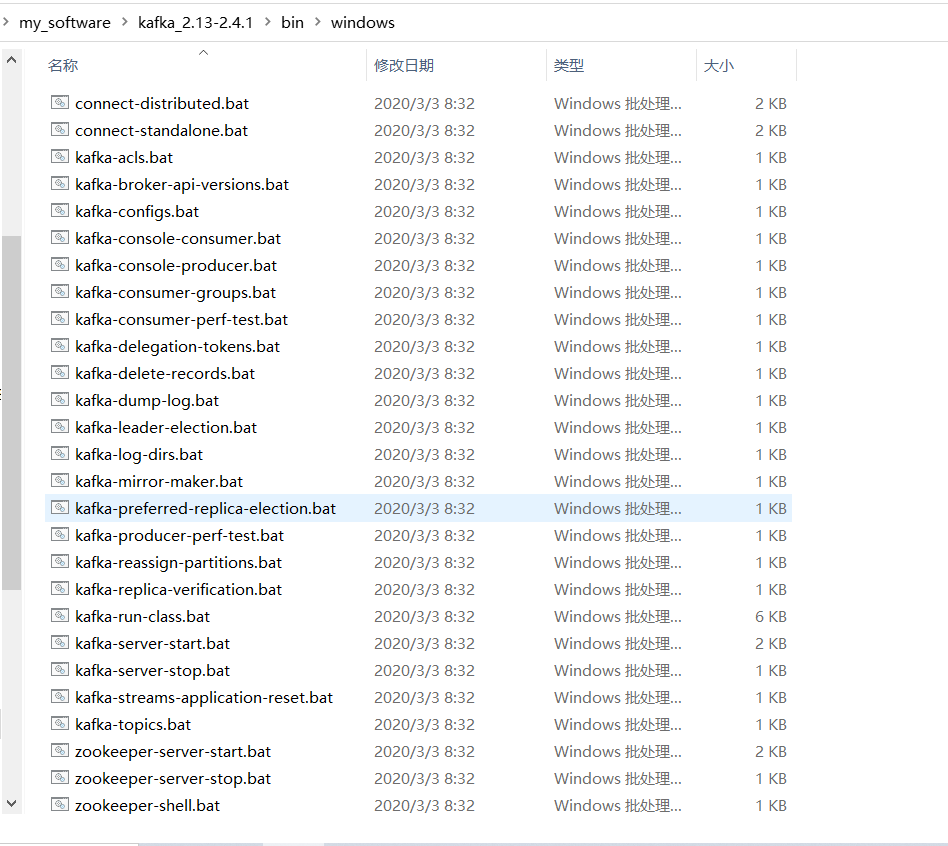Open kafka_2.13-2.4.1 breadcrumb segment
This screenshot has width=948, height=846.
[195, 22]
